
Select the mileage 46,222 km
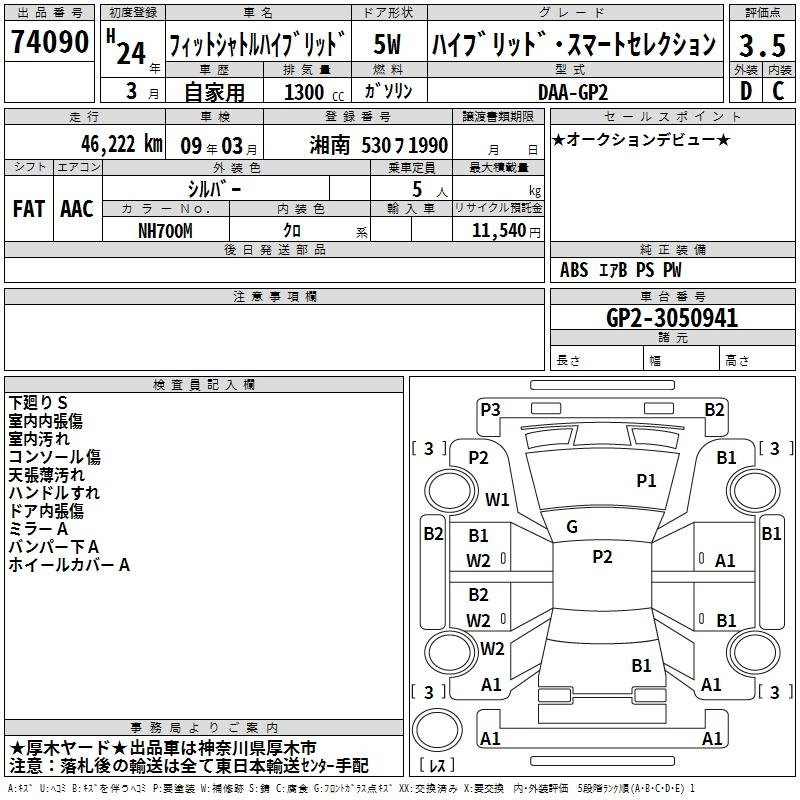click(122, 144)
